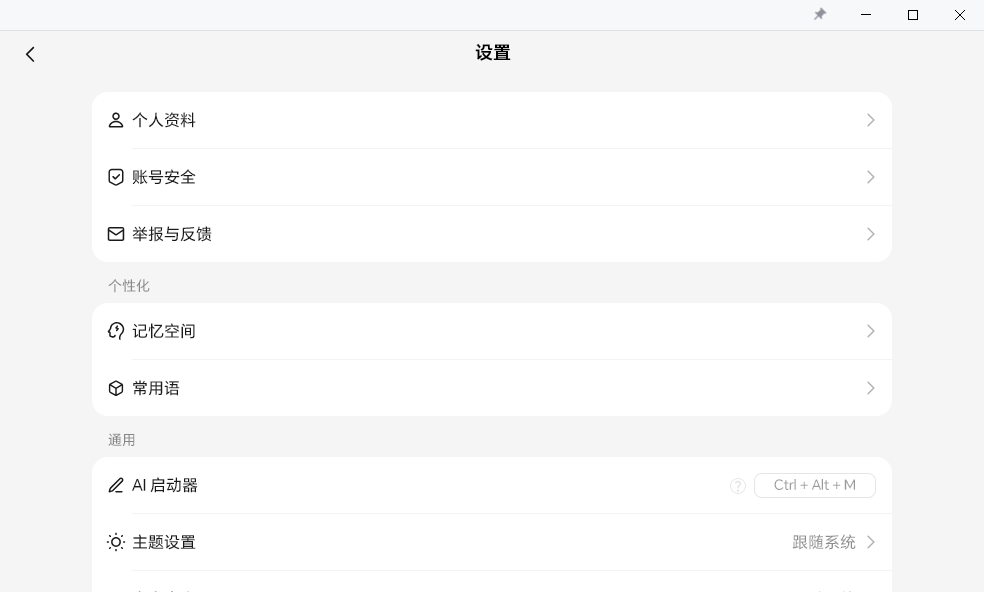
Task: Click the 个人资料 person icon
Action: (x=116, y=120)
